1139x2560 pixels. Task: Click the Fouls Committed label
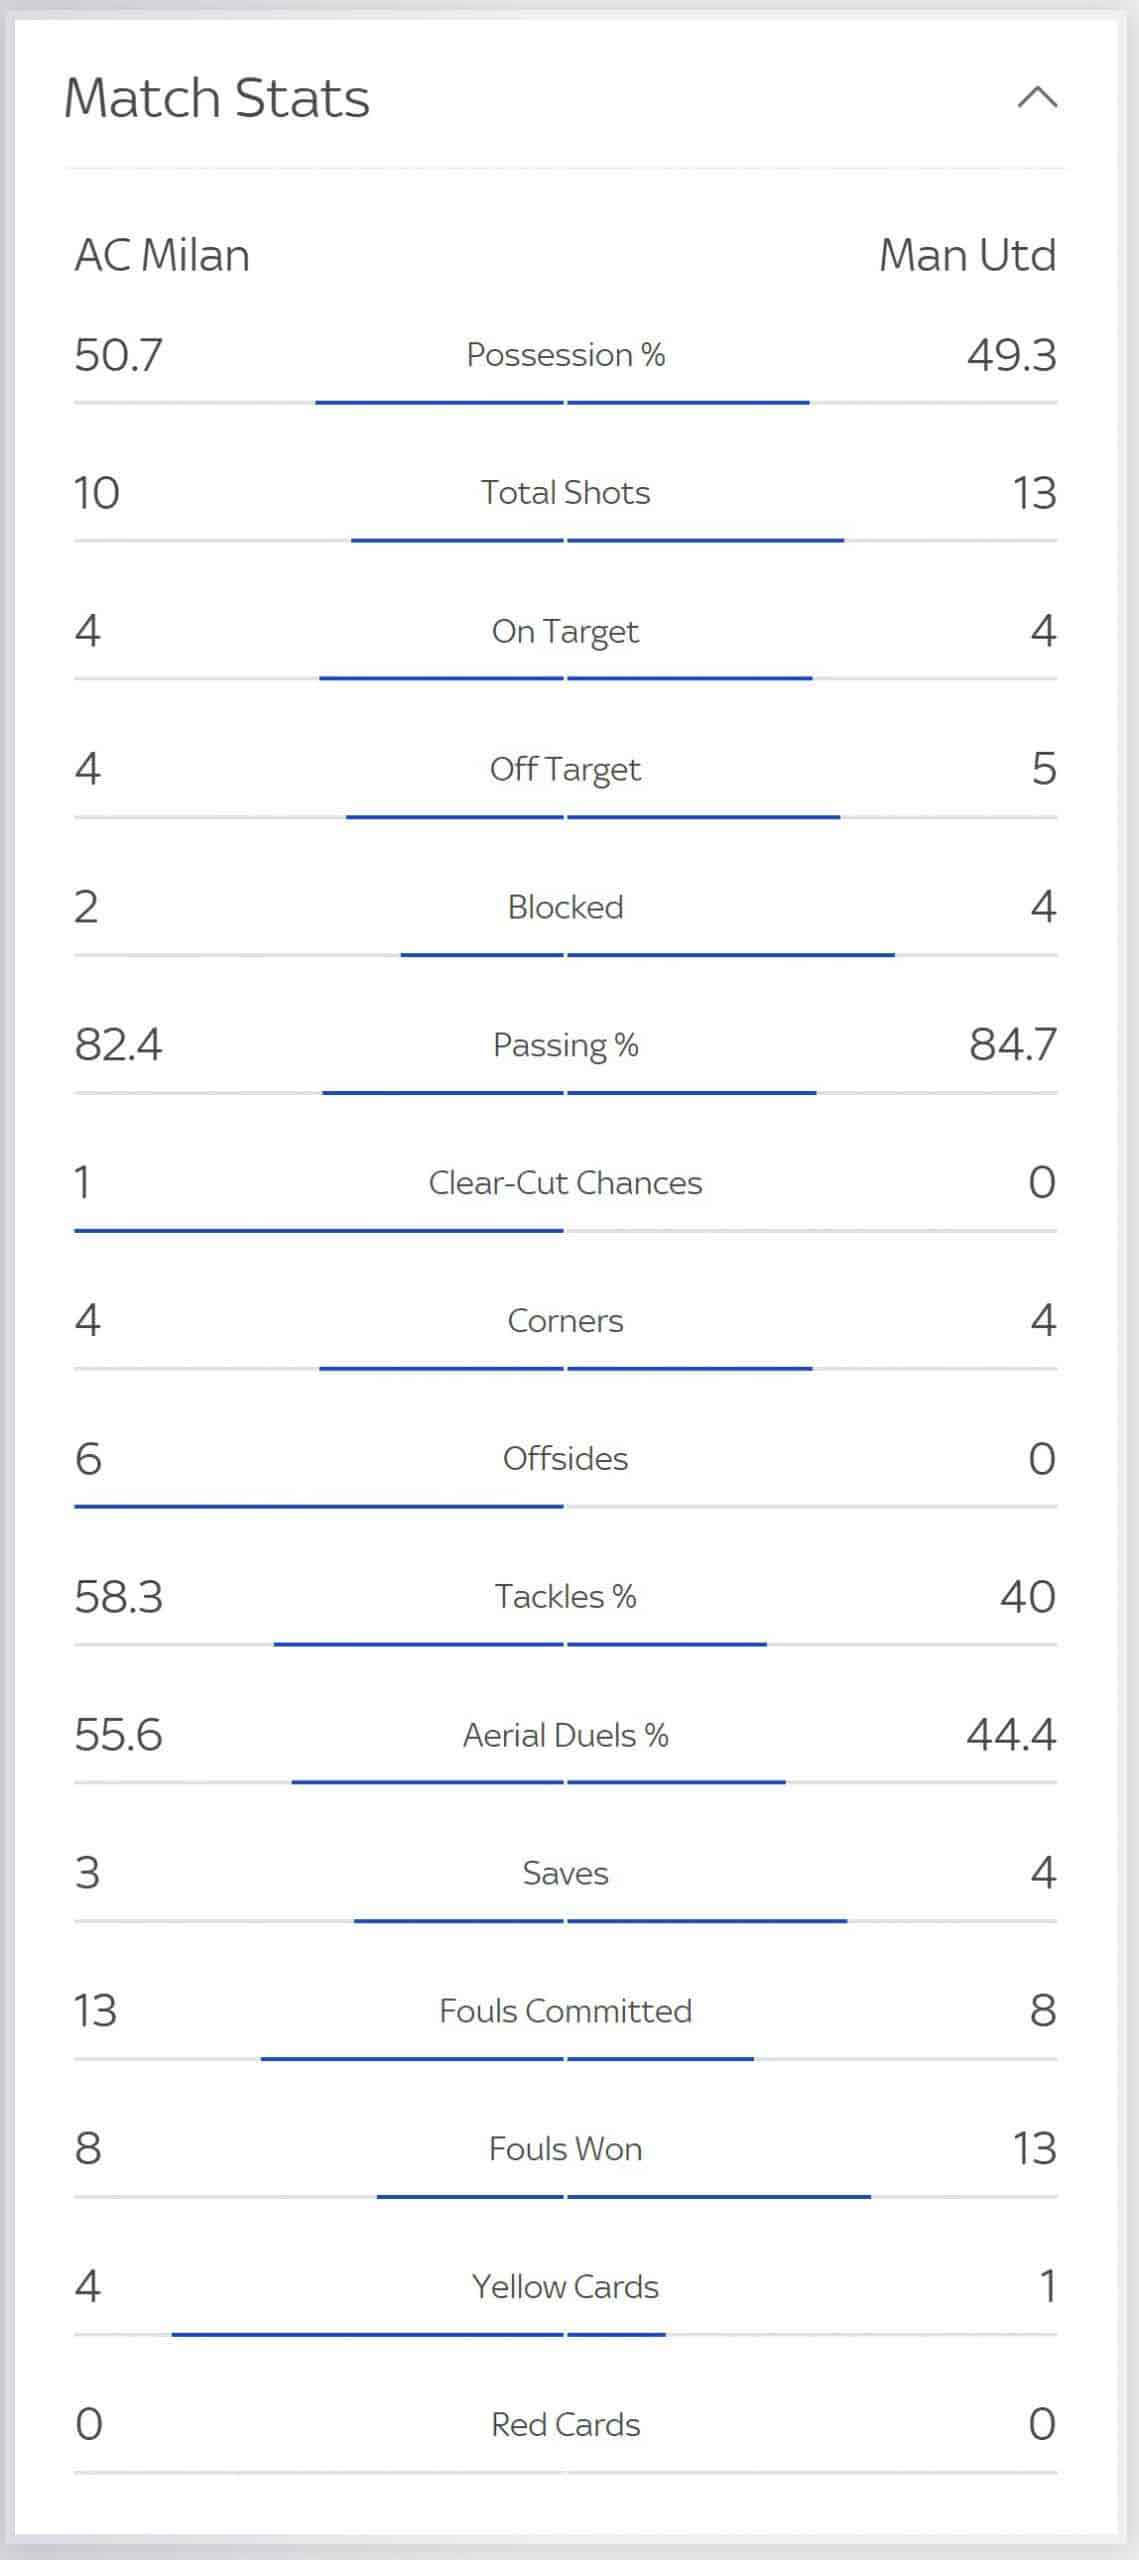(x=565, y=2011)
